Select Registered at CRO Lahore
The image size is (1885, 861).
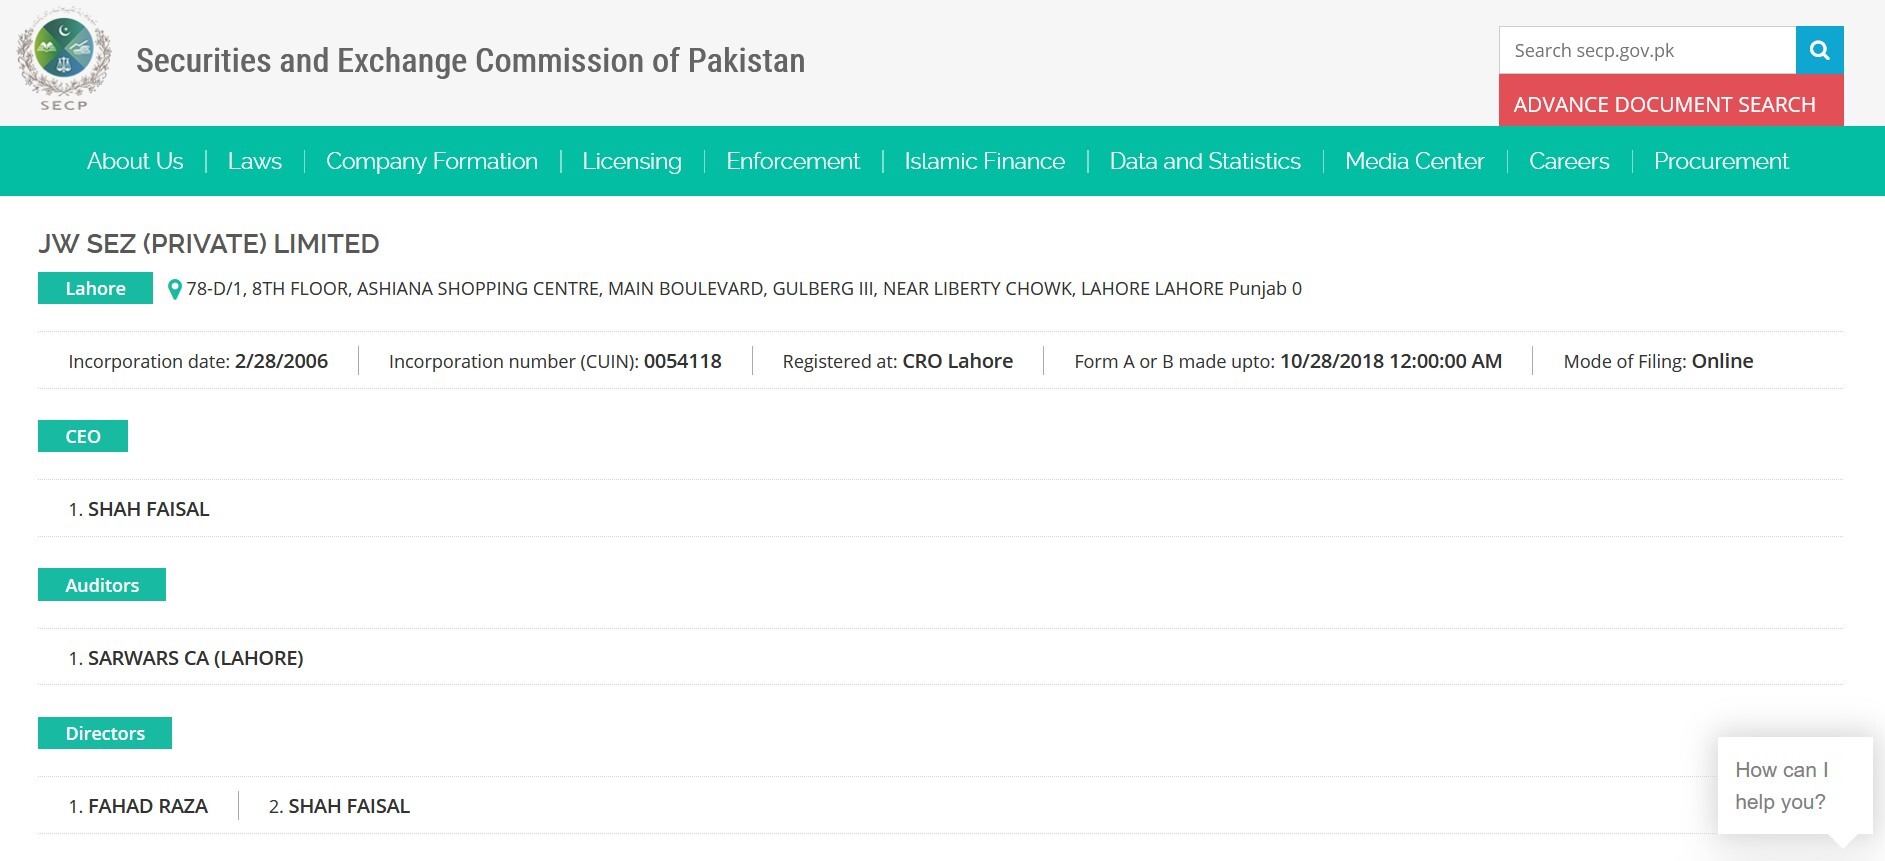coord(898,361)
